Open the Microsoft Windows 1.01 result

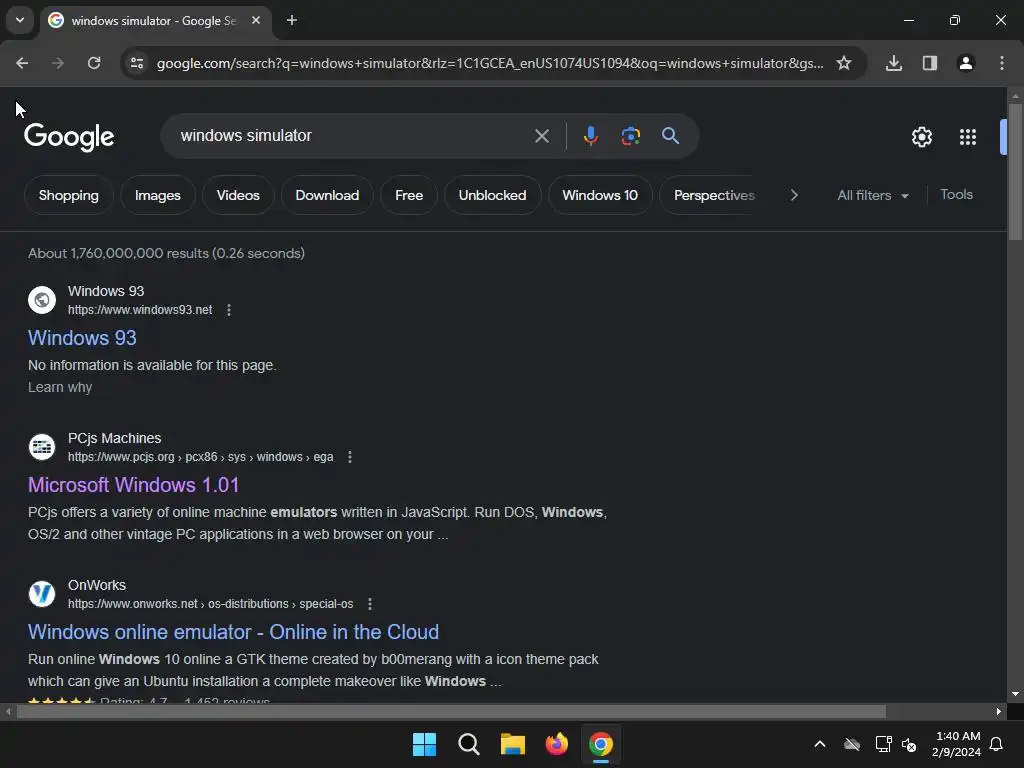133,485
